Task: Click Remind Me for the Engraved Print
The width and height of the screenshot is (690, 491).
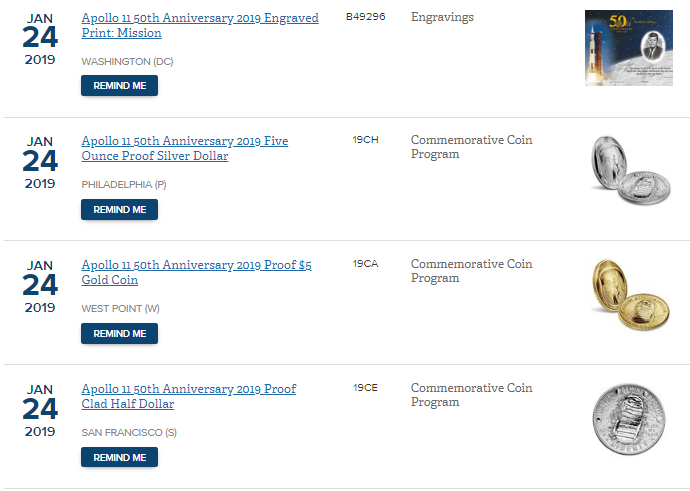Action: point(119,85)
